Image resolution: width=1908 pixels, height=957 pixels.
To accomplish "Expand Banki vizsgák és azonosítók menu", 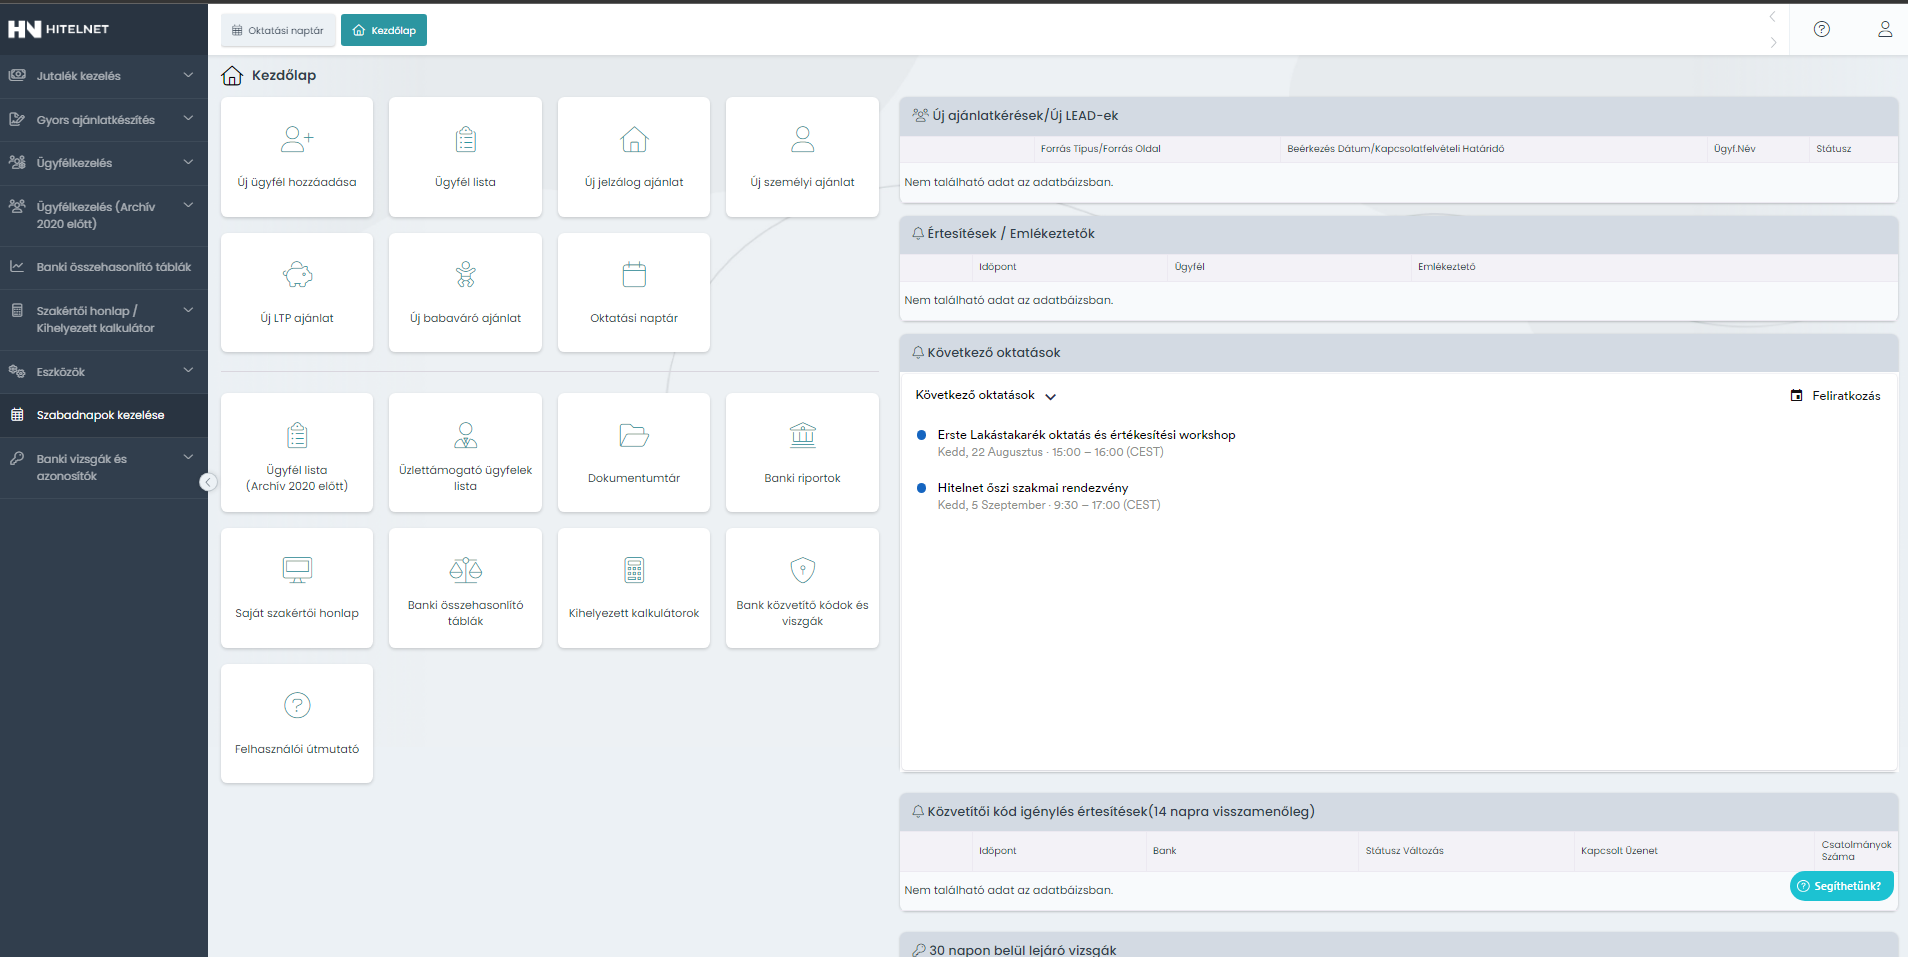I will 188,457.
